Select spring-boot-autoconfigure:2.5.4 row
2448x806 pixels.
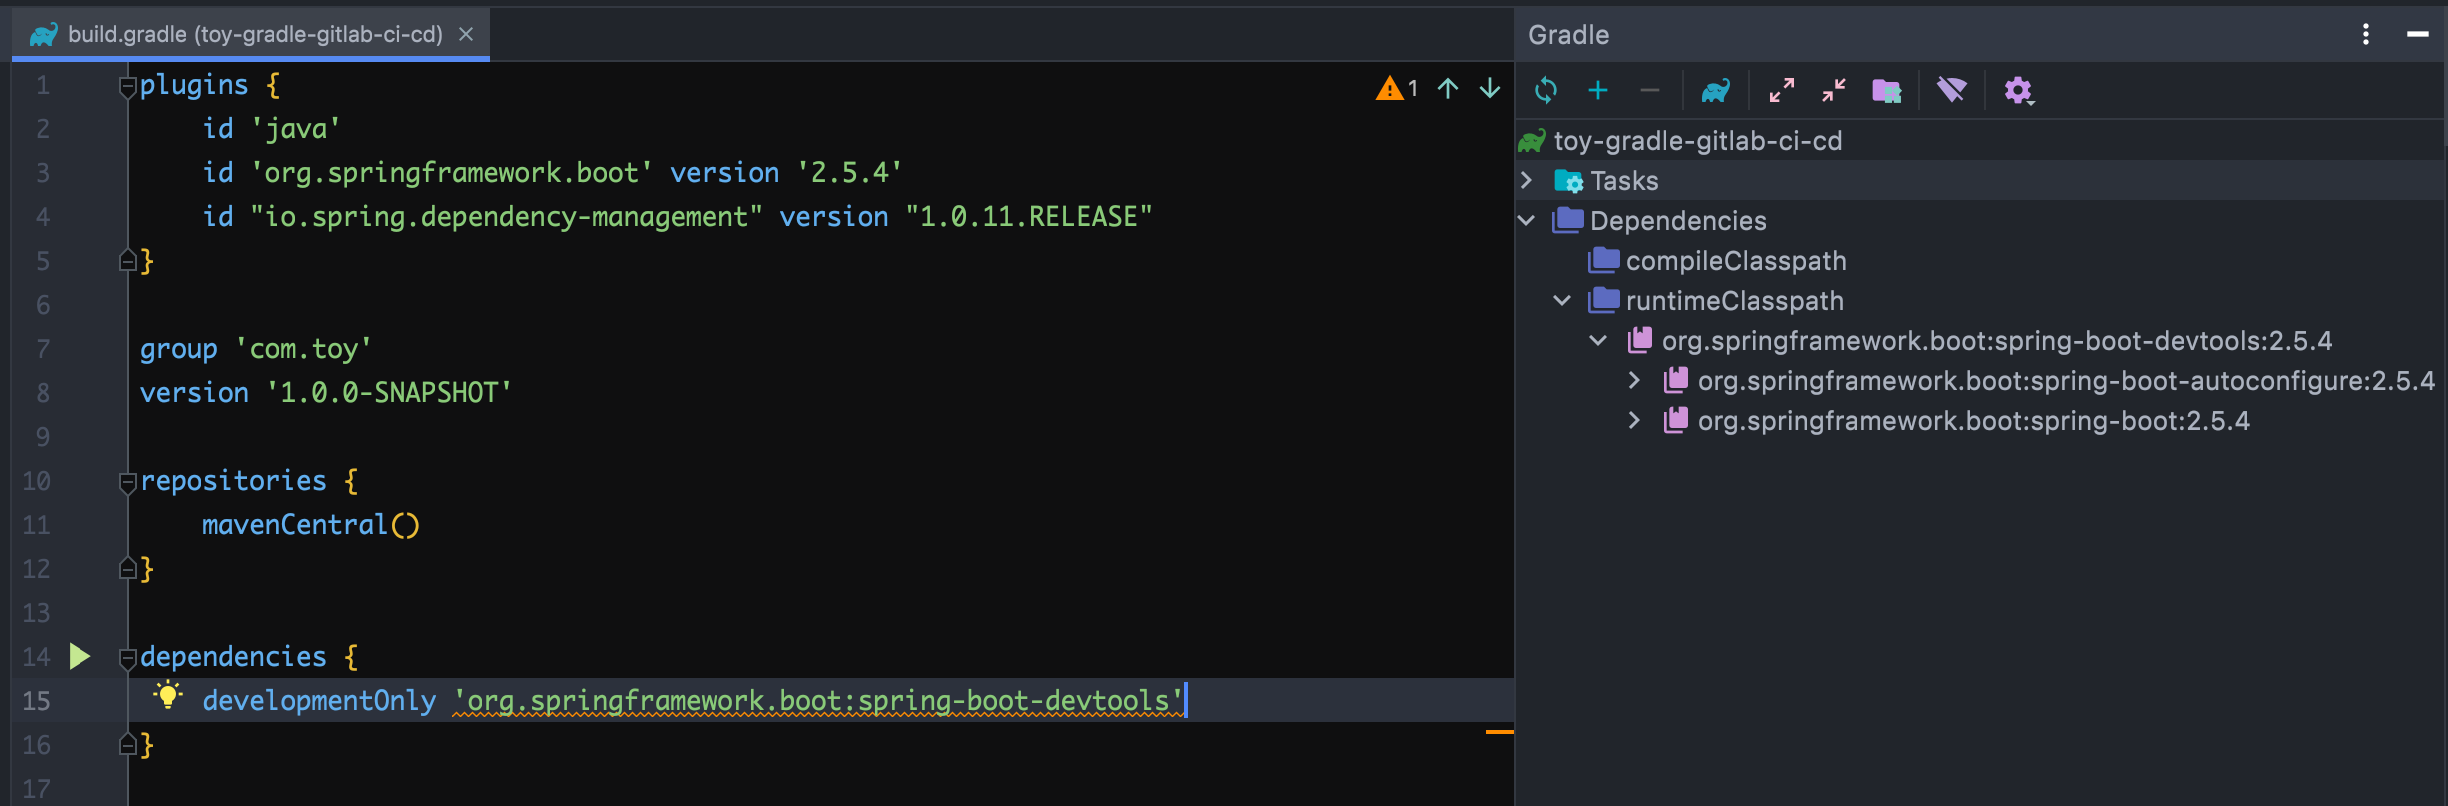coord(1980,380)
